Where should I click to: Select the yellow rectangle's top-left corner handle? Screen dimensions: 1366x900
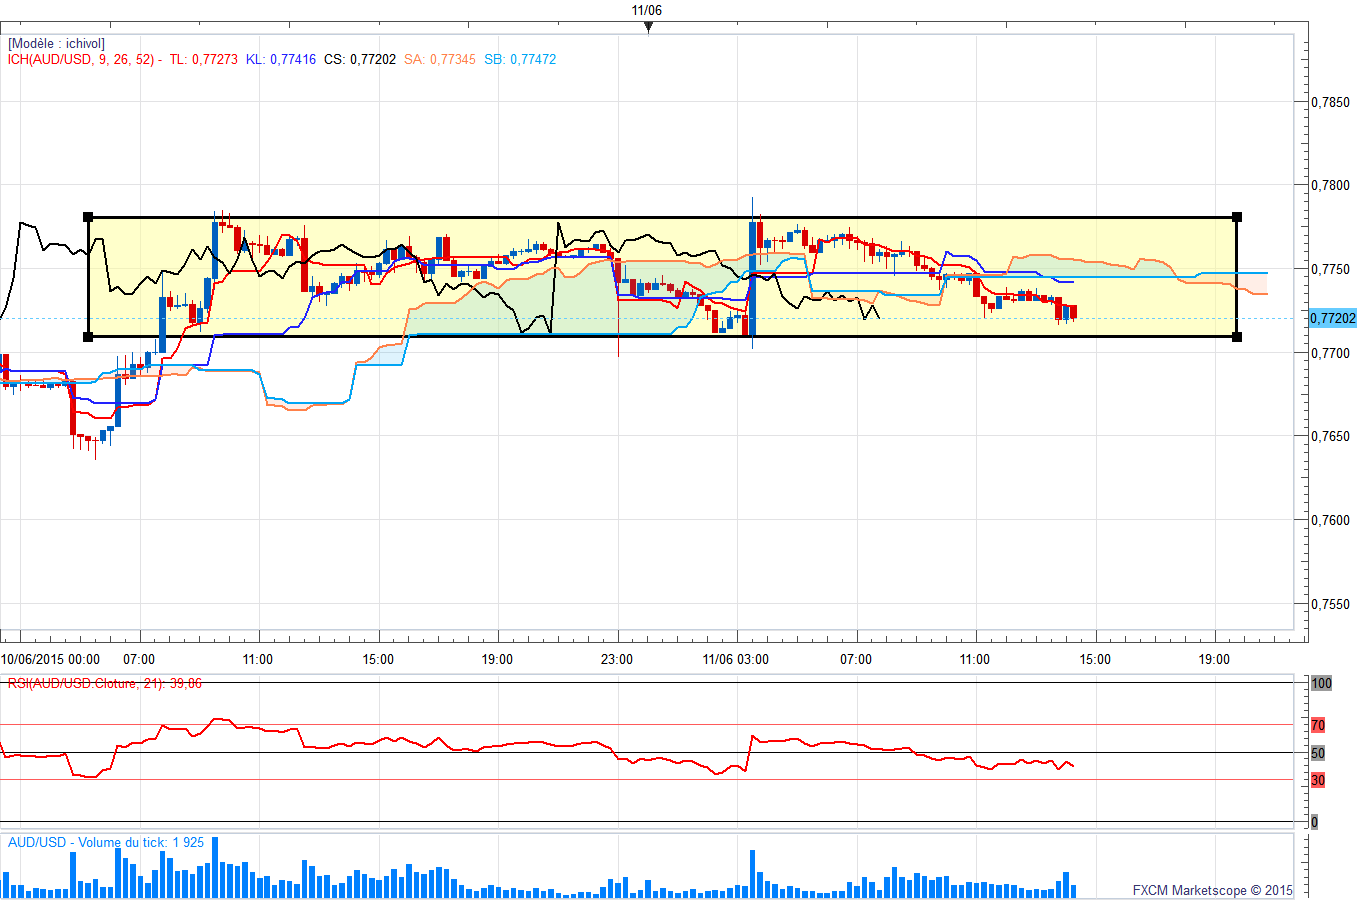(x=88, y=217)
